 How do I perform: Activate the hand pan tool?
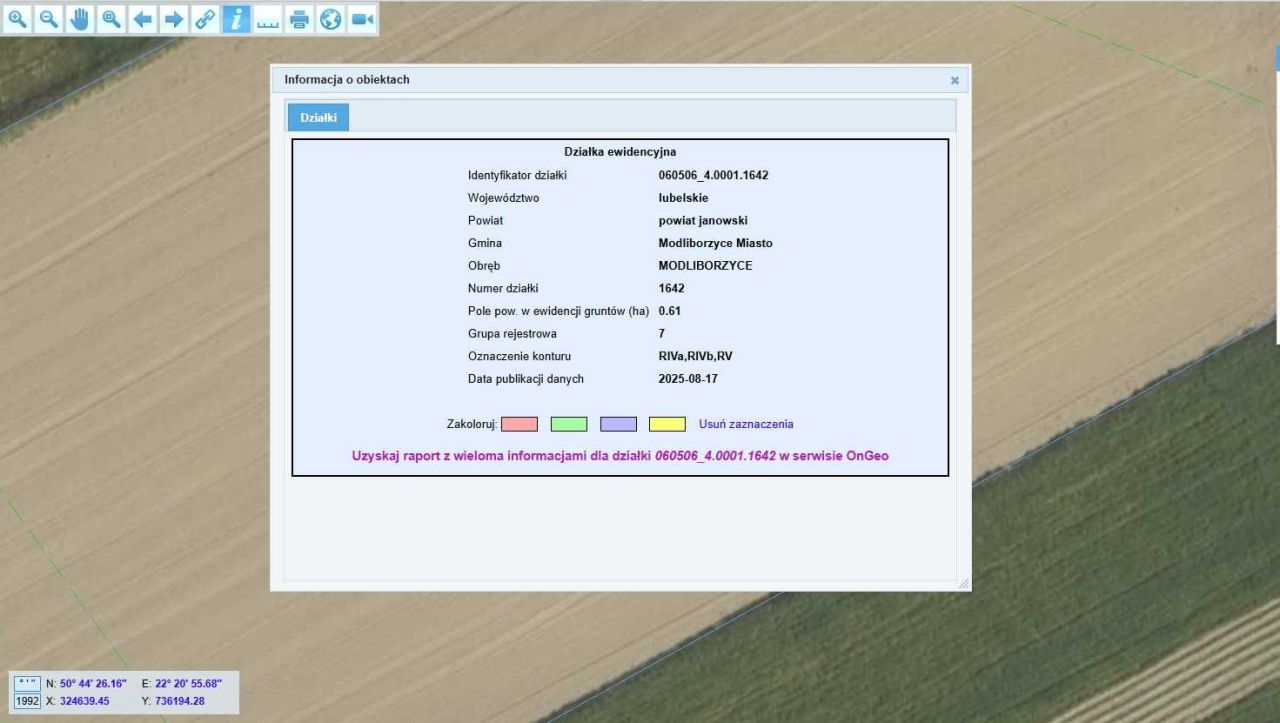click(x=80, y=18)
